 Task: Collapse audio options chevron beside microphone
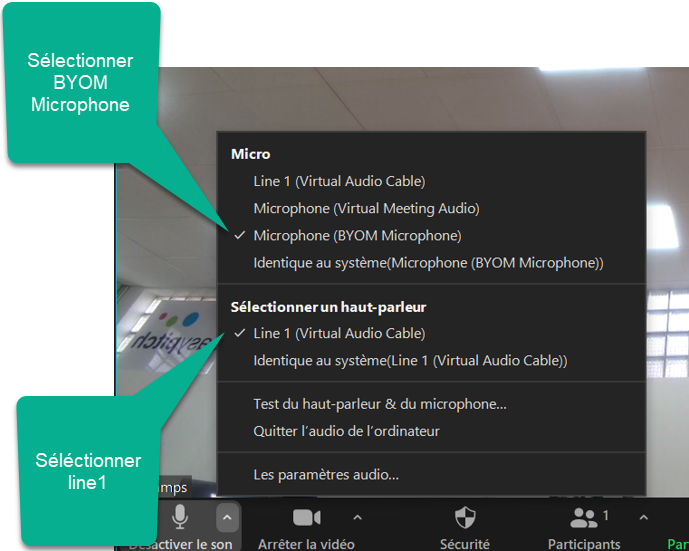point(227,517)
